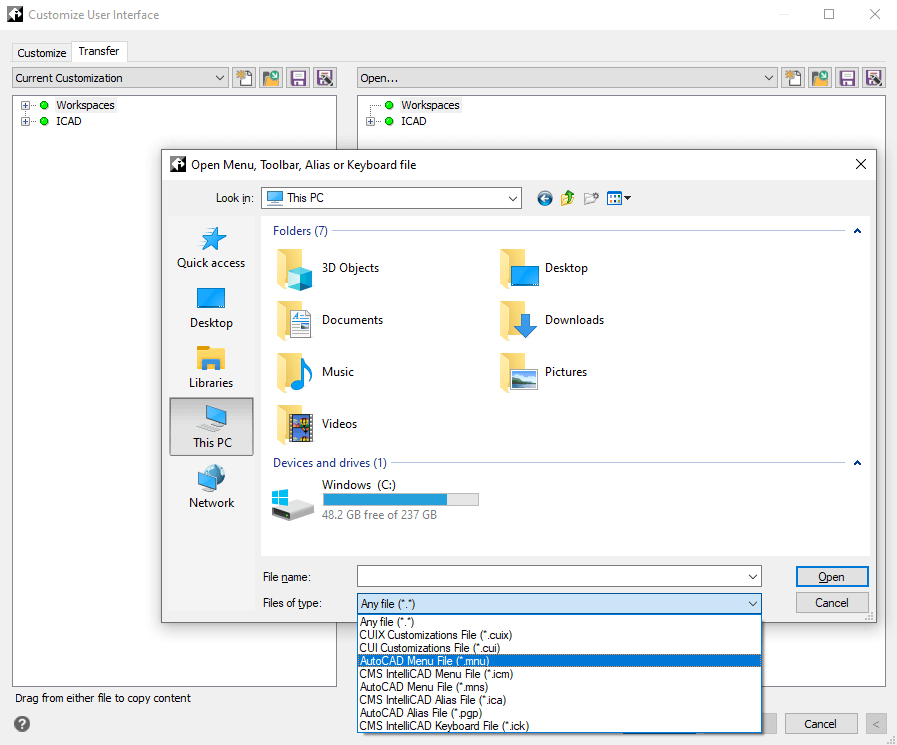This screenshot has height=745, width=897.
Task: Click open file icon in right pane toolbar
Action: pyautogui.click(x=820, y=78)
